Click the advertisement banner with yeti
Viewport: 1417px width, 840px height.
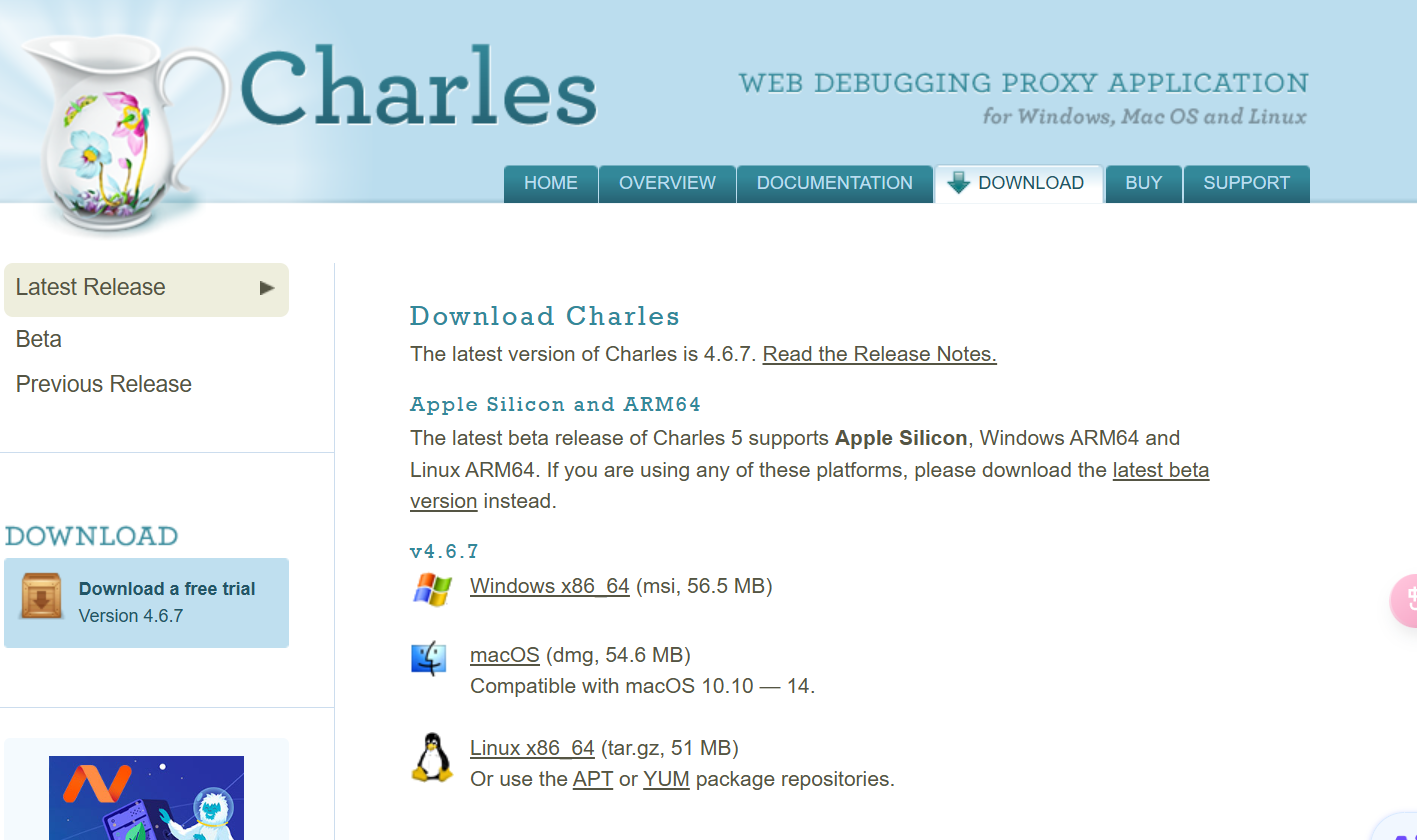click(146, 797)
